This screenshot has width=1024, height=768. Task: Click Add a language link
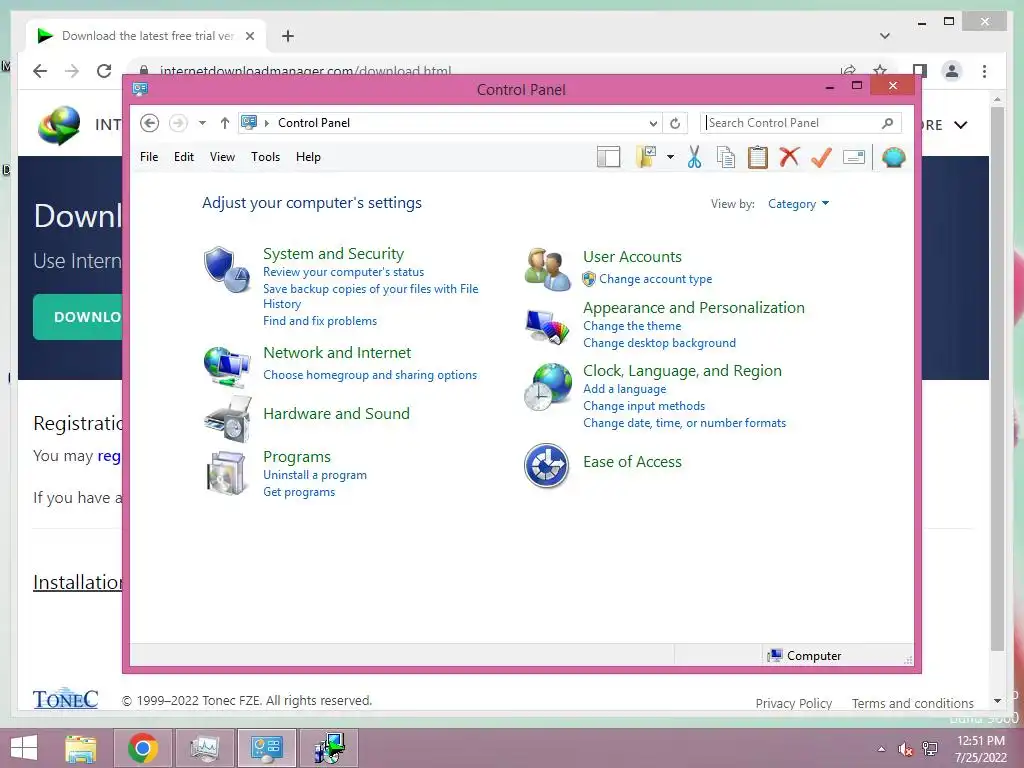[624, 389]
